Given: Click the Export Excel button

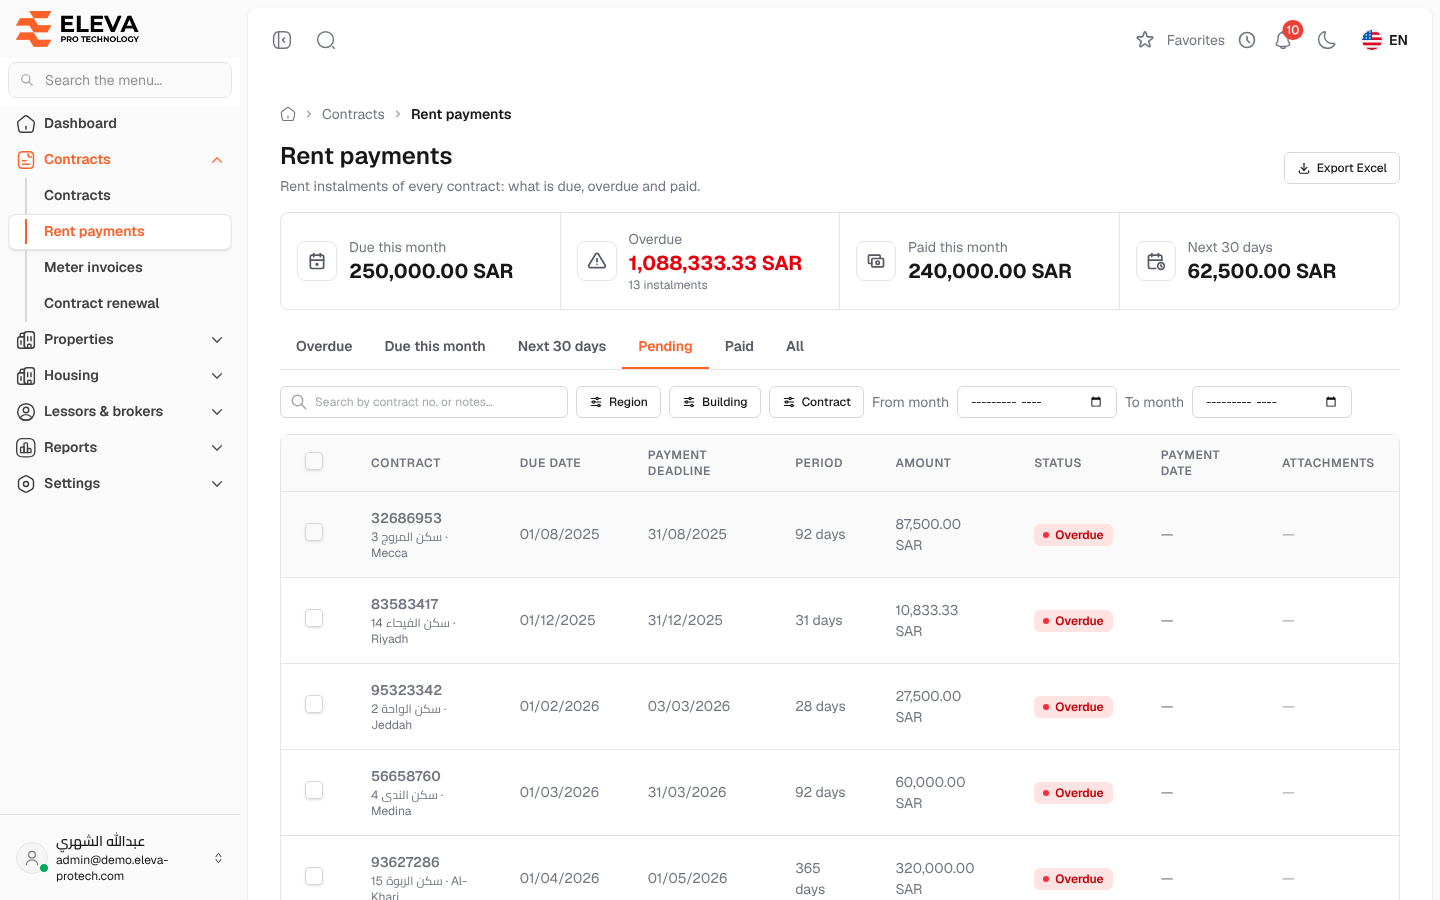Looking at the screenshot, I should click(x=1342, y=168).
